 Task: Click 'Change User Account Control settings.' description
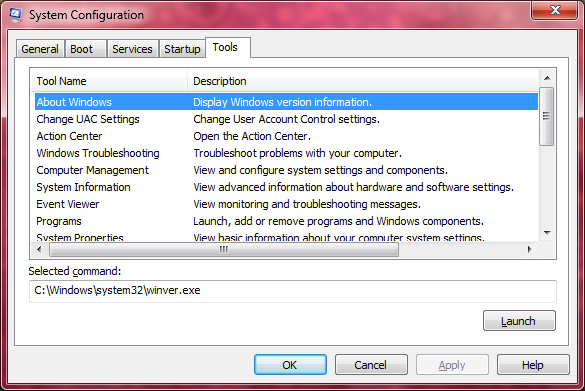click(x=286, y=119)
